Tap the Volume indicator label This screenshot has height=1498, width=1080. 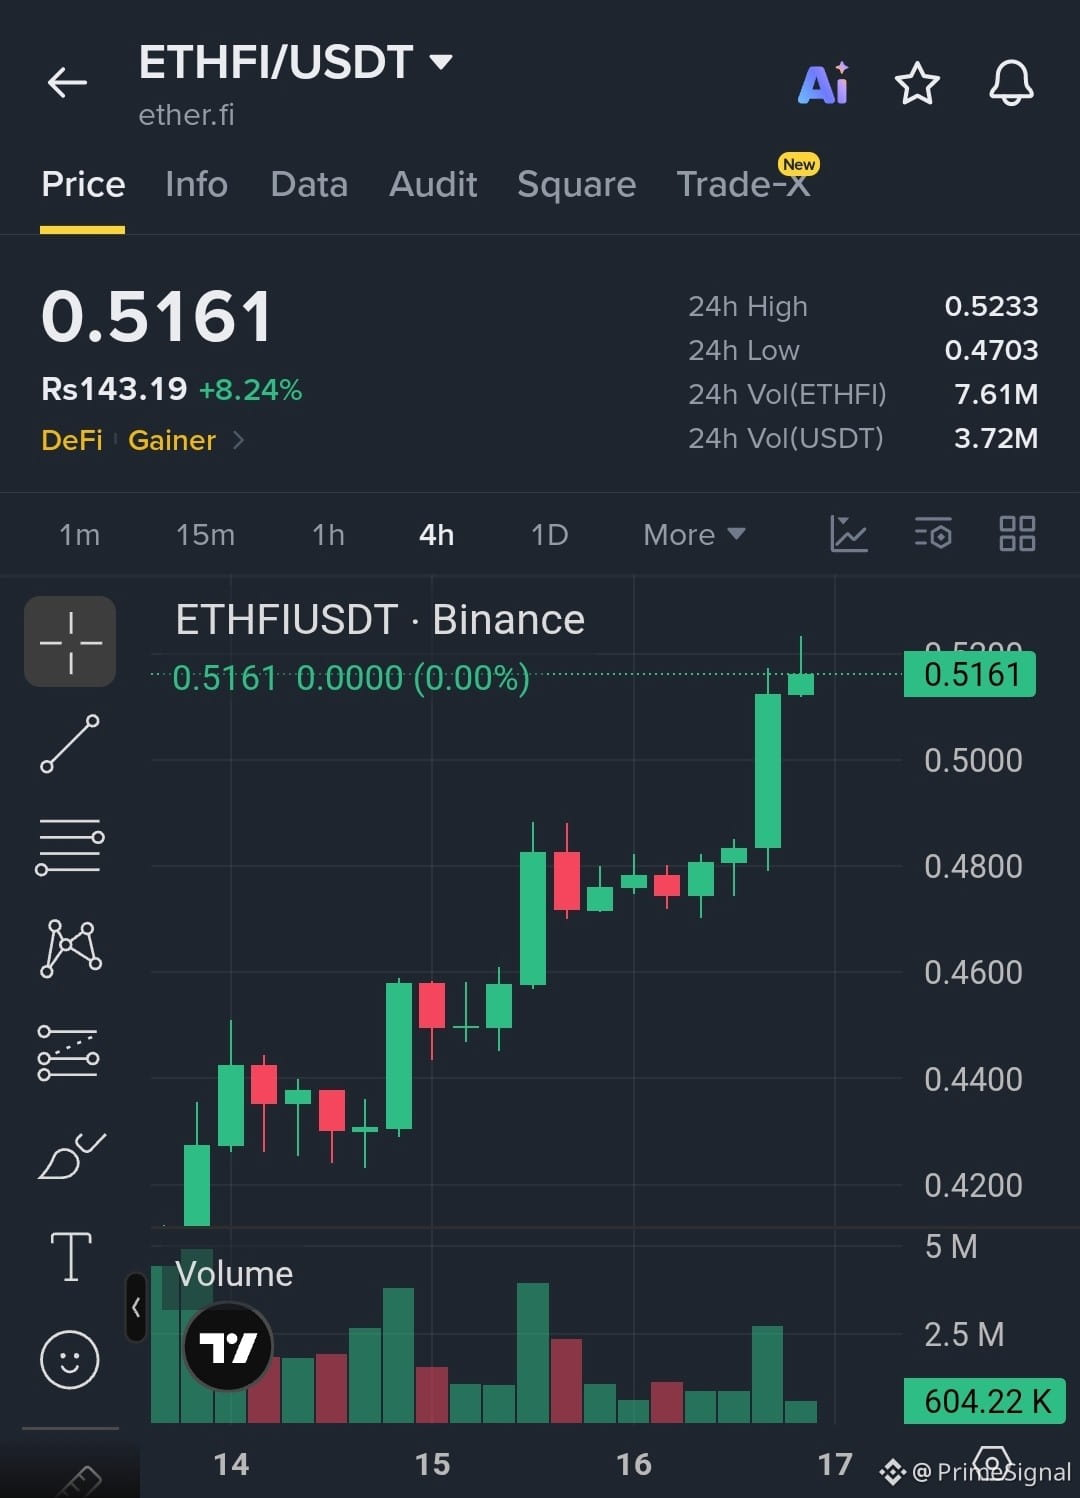coord(234,1274)
